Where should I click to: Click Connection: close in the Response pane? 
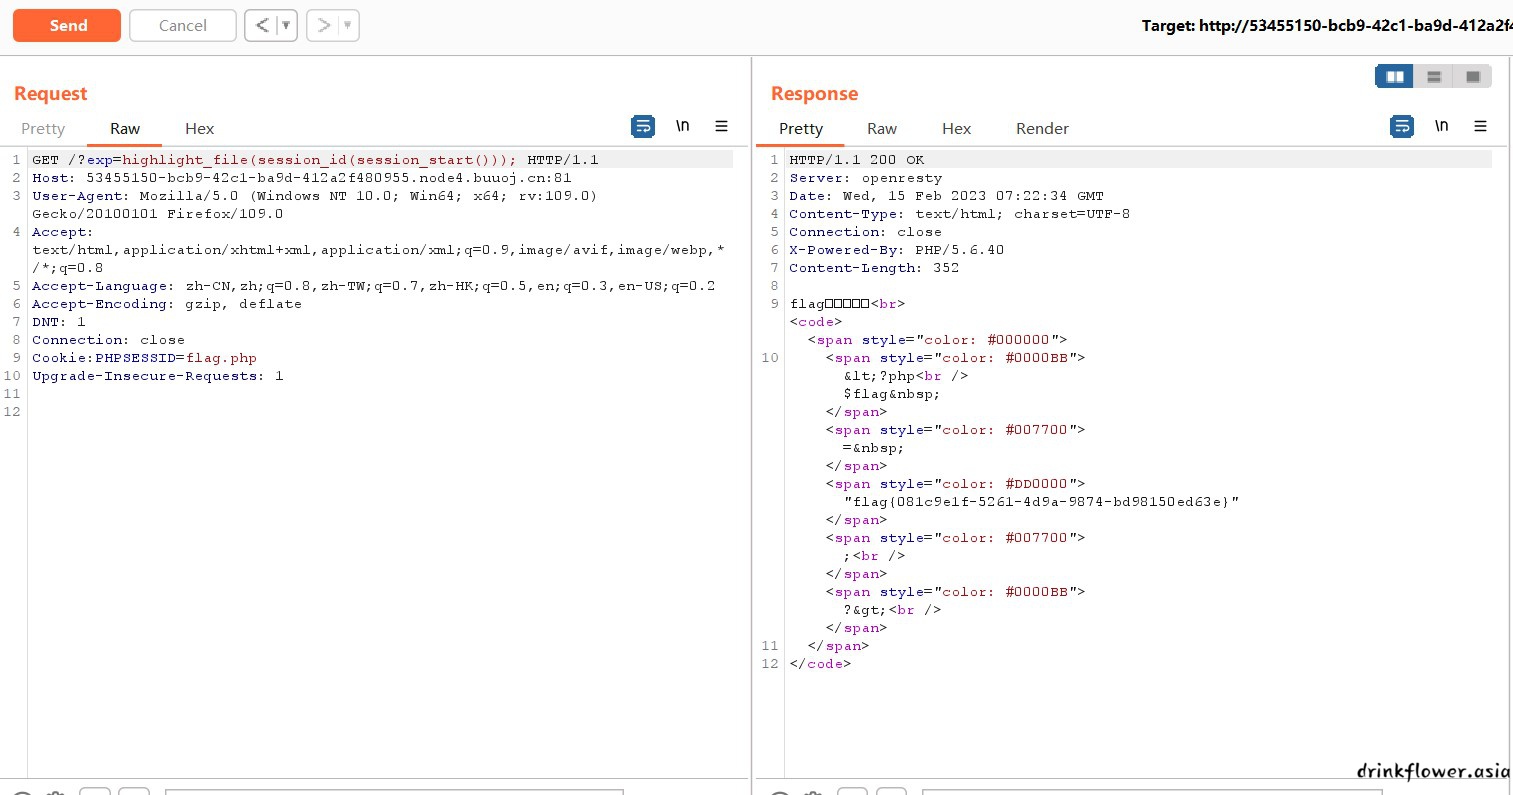point(865,231)
